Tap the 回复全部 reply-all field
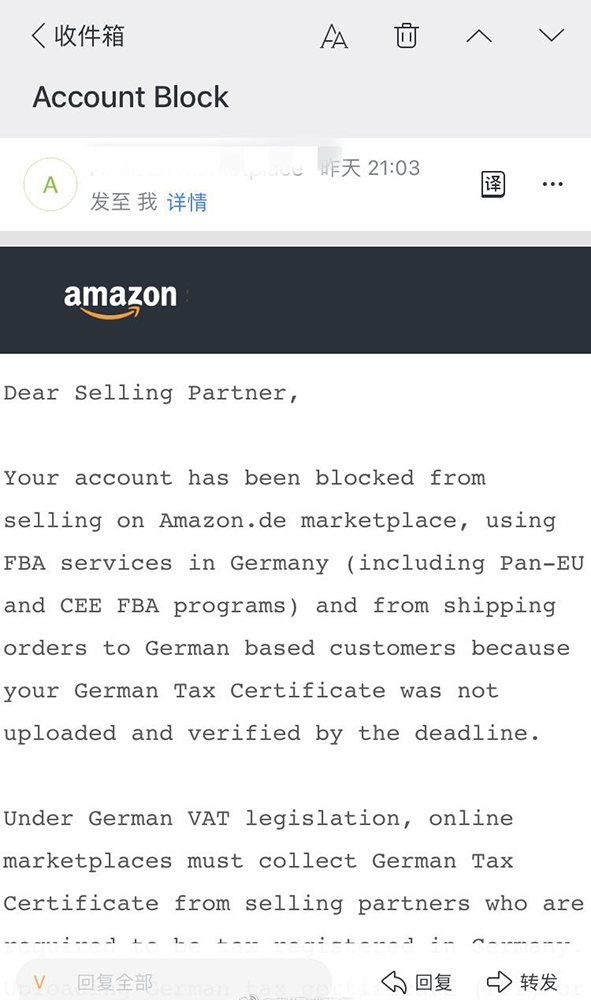The width and height of the screenshot is (591, 1000). pos(172,982)
